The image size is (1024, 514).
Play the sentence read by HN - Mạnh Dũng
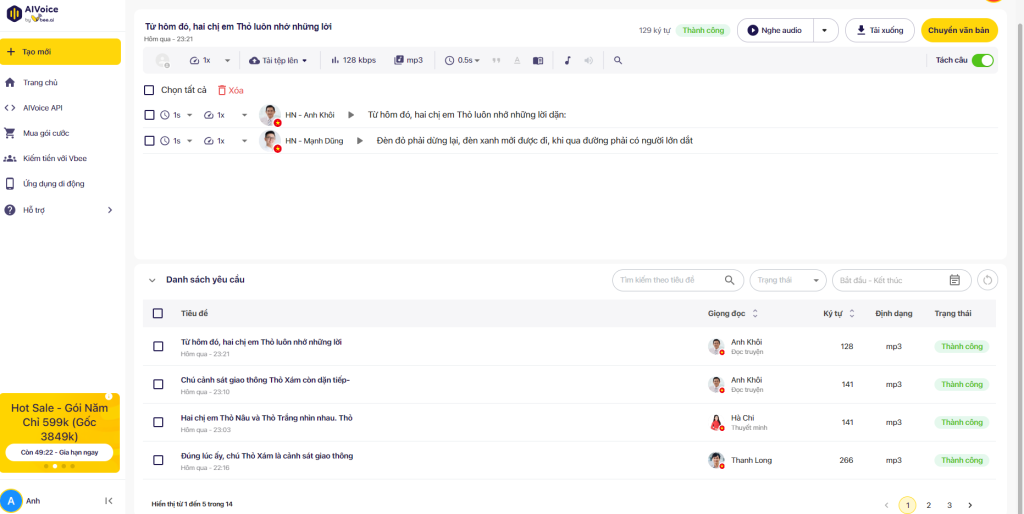point(361,141)
